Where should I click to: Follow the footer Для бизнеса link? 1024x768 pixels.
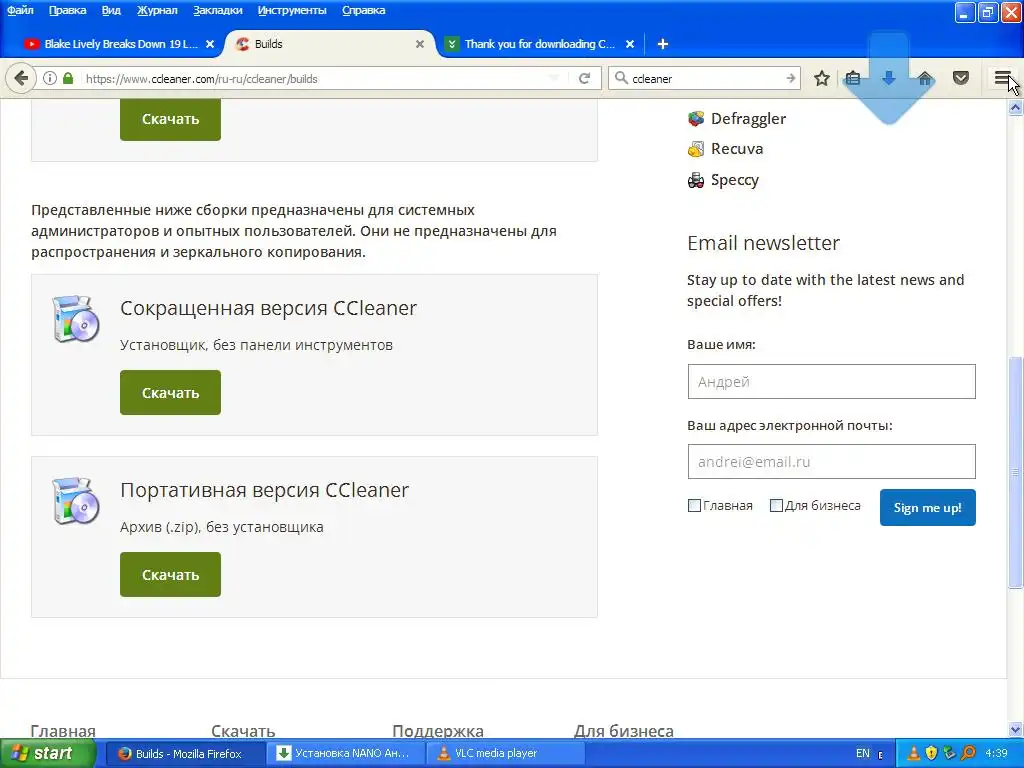point(624,731)
